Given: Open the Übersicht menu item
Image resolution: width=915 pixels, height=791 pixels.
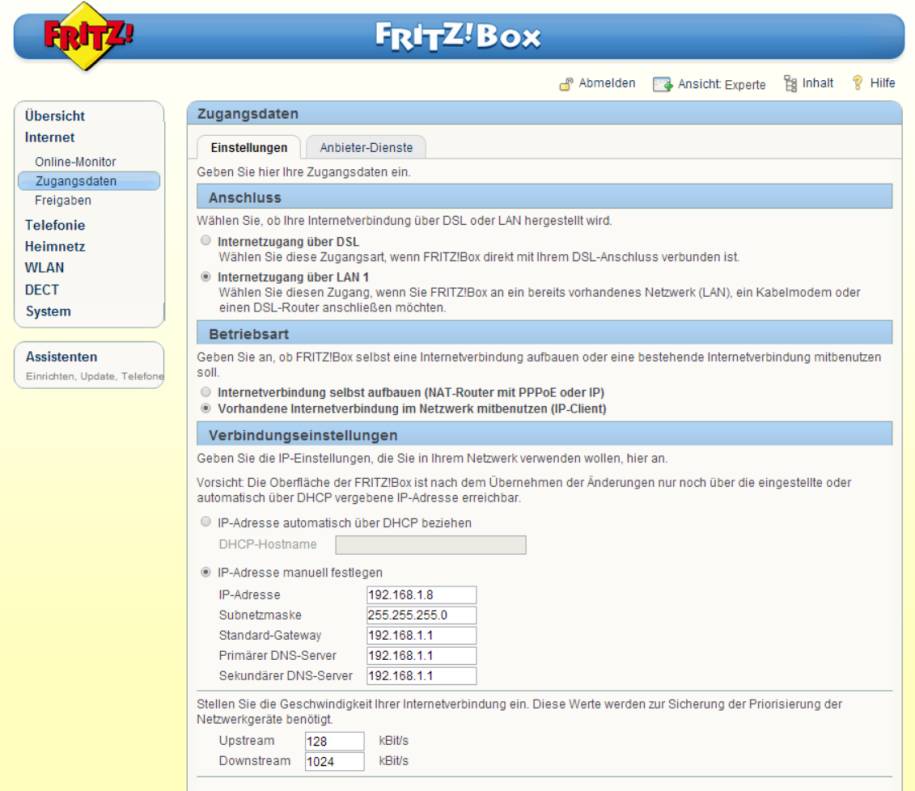Looking at the screenshot, I should (x=55, y=116).
